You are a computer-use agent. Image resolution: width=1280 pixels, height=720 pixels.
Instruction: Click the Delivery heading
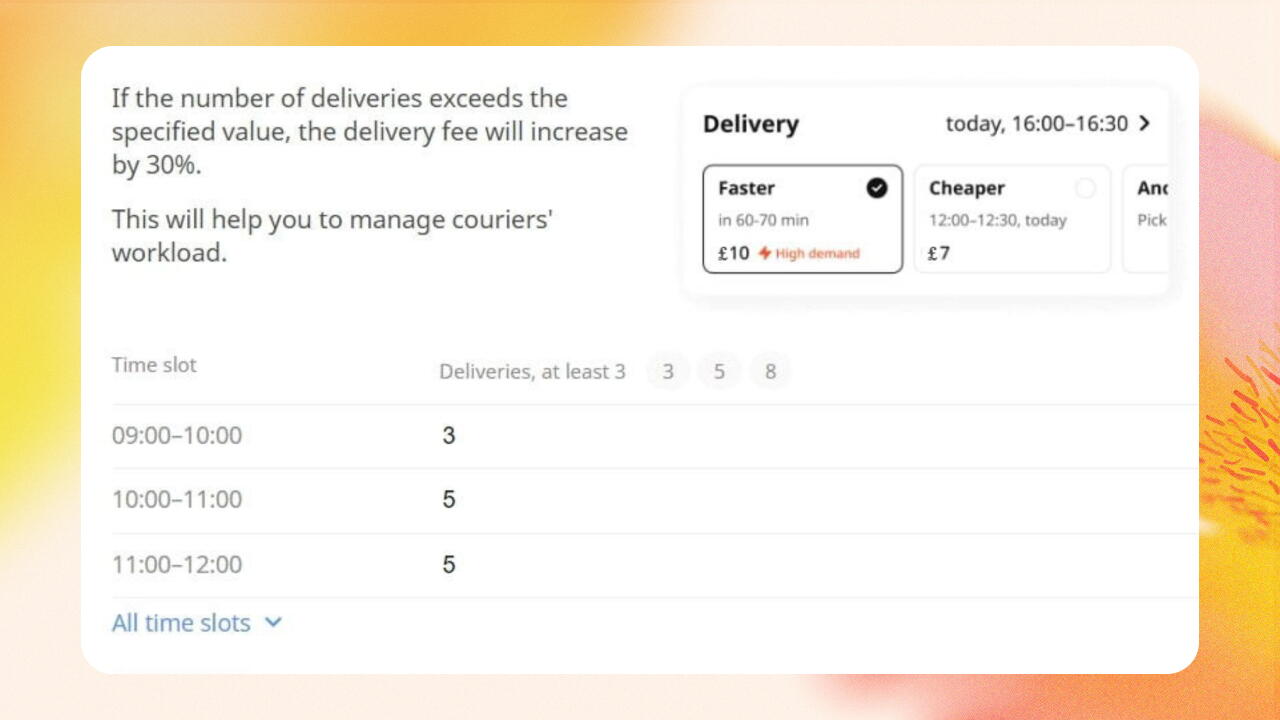[751, 124]
